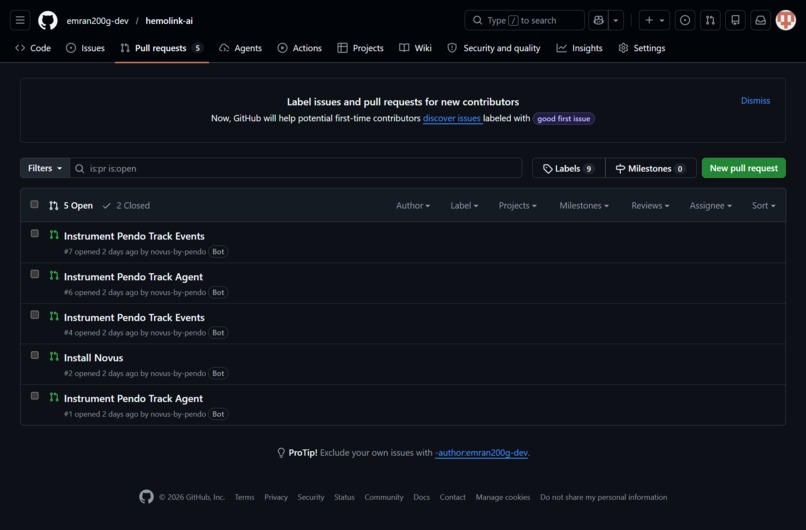The image size is (806, 530).
Task: Follow the -author:emran200g-dev ProTip link
Action: (x=481, y=453)
